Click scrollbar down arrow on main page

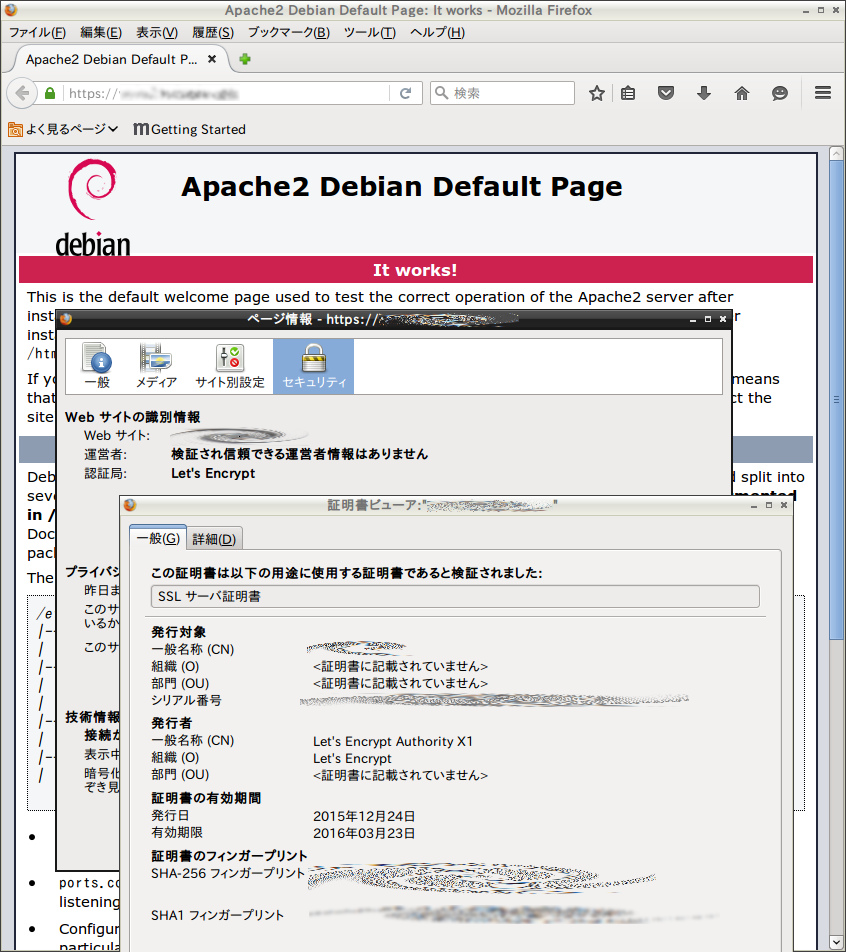836,942
